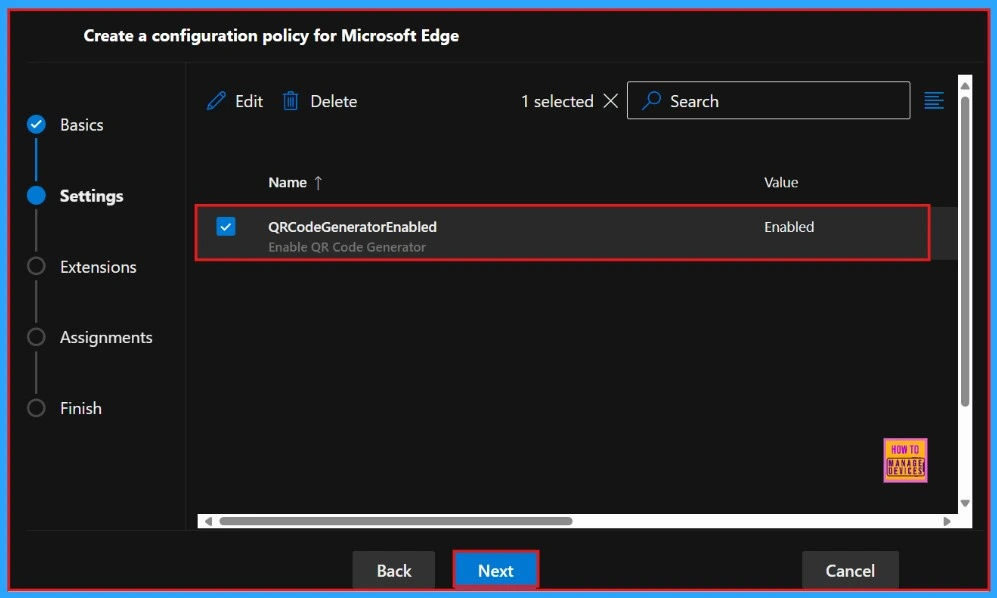Click the Extensions step circle indicator

pos(36,266)
